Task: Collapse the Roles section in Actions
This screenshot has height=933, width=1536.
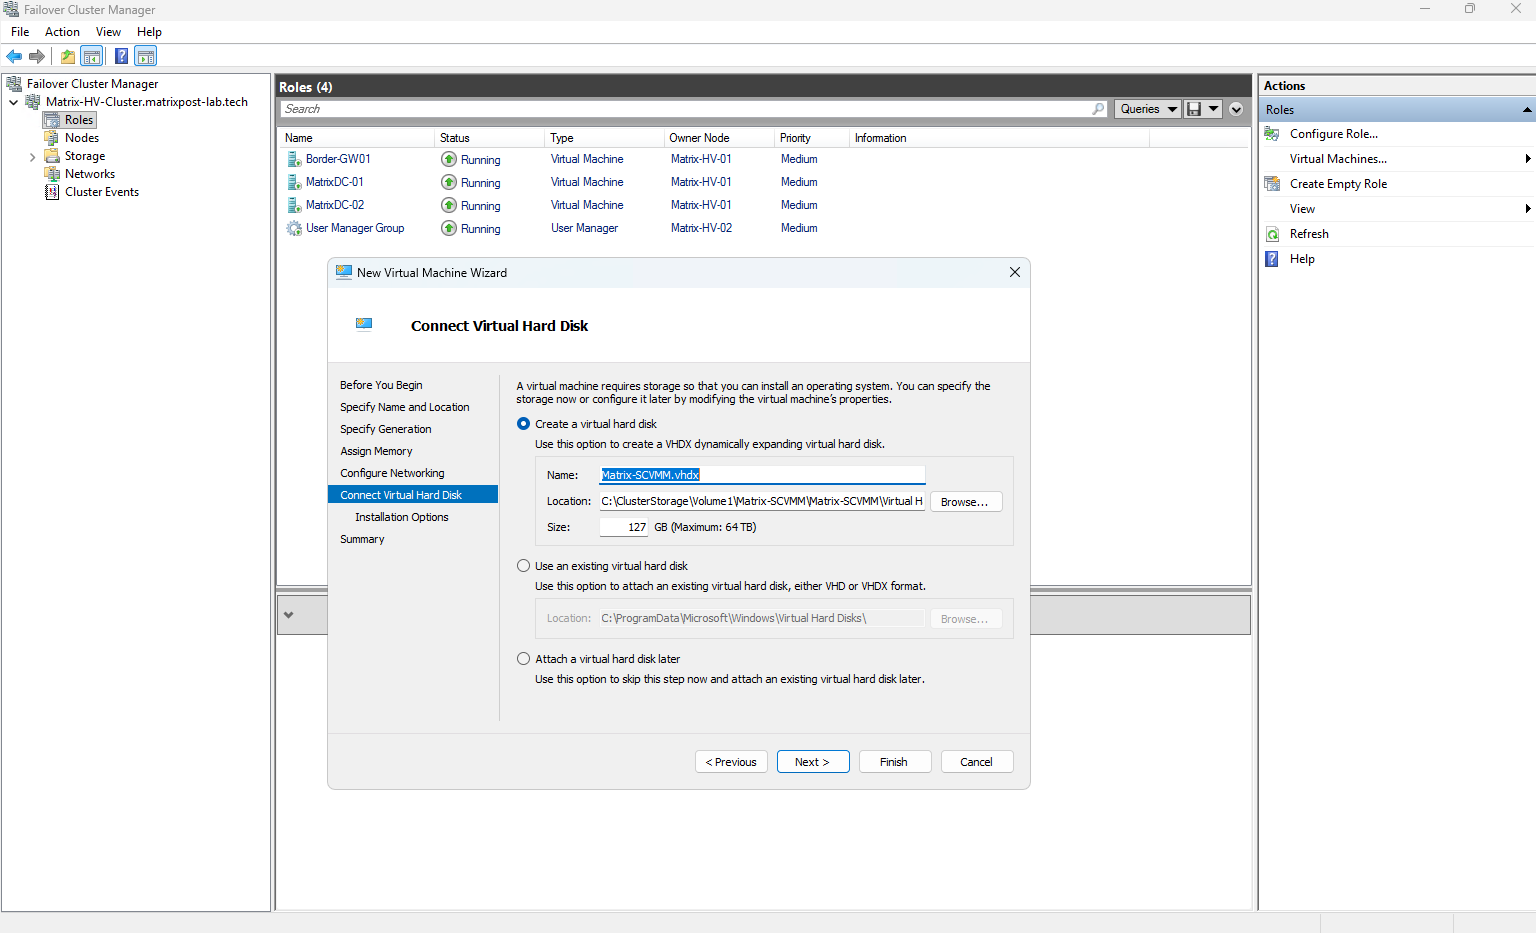Action: [x=1527, y=110]
